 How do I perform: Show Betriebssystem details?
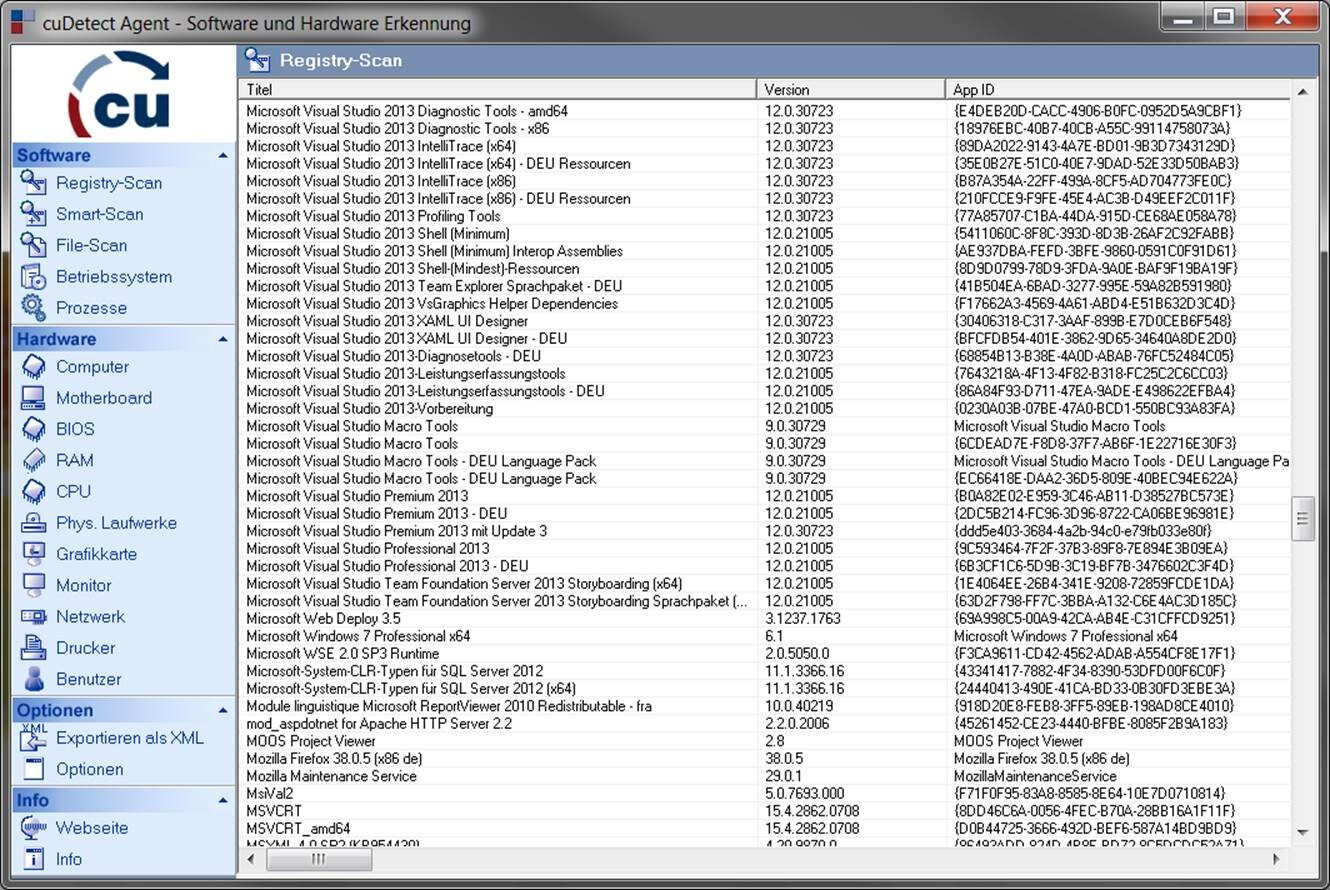114,277
